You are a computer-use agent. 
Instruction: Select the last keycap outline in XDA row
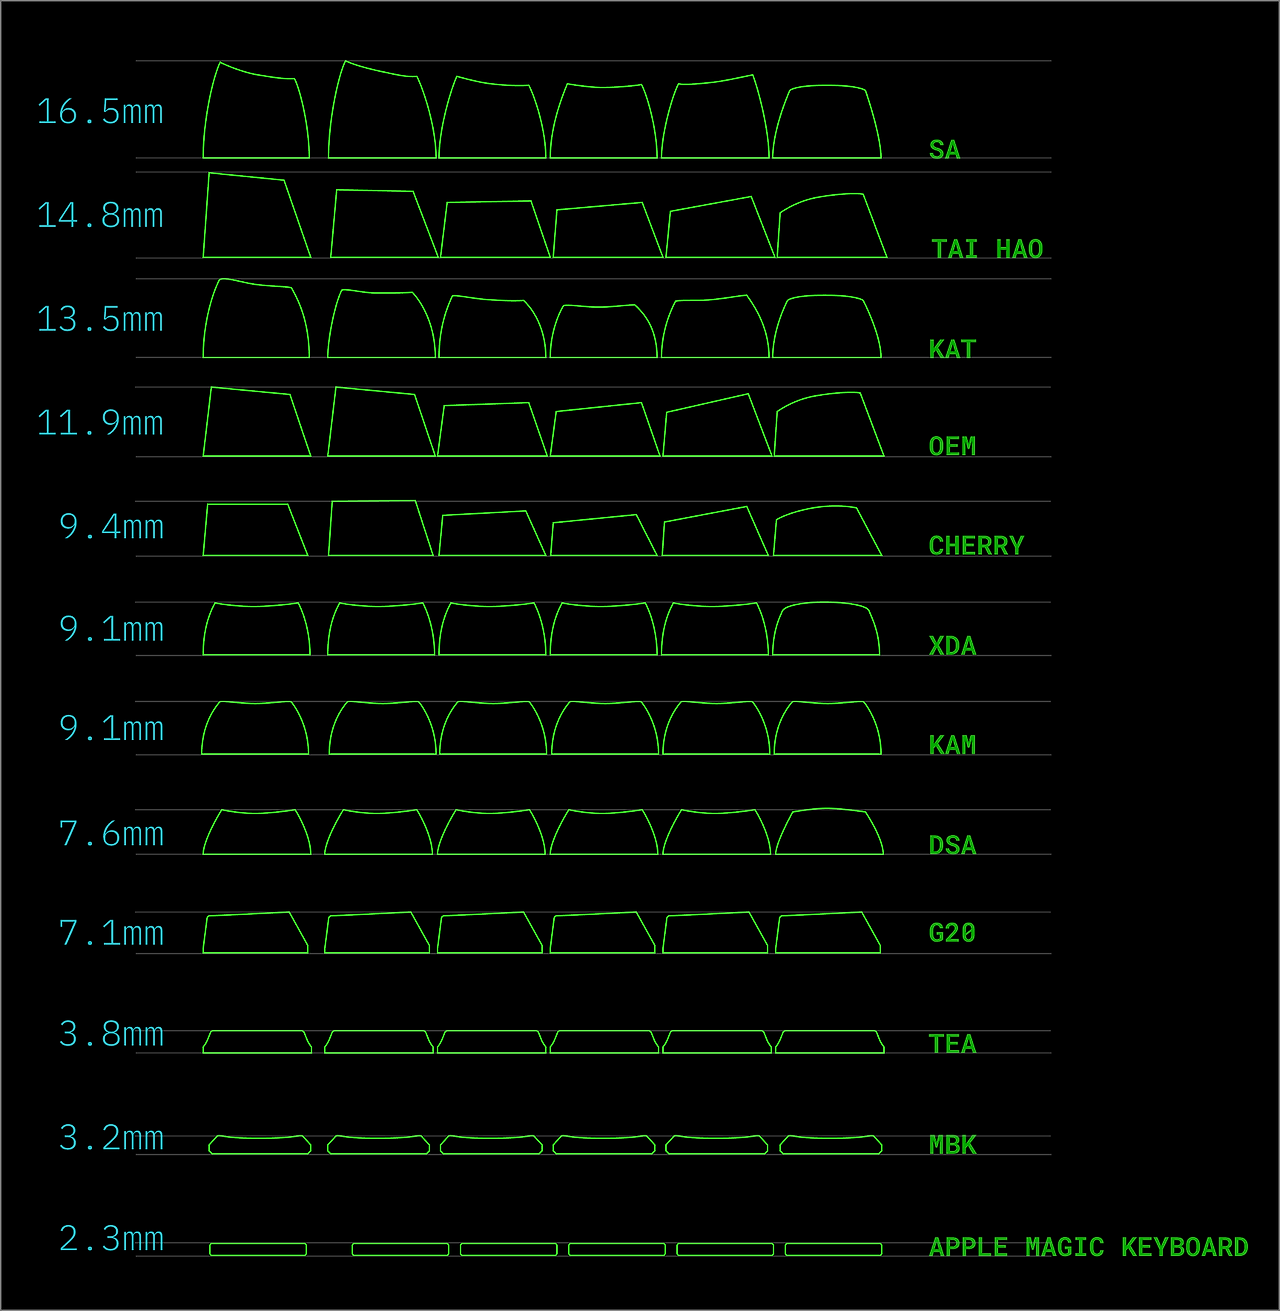pos(826,629)
